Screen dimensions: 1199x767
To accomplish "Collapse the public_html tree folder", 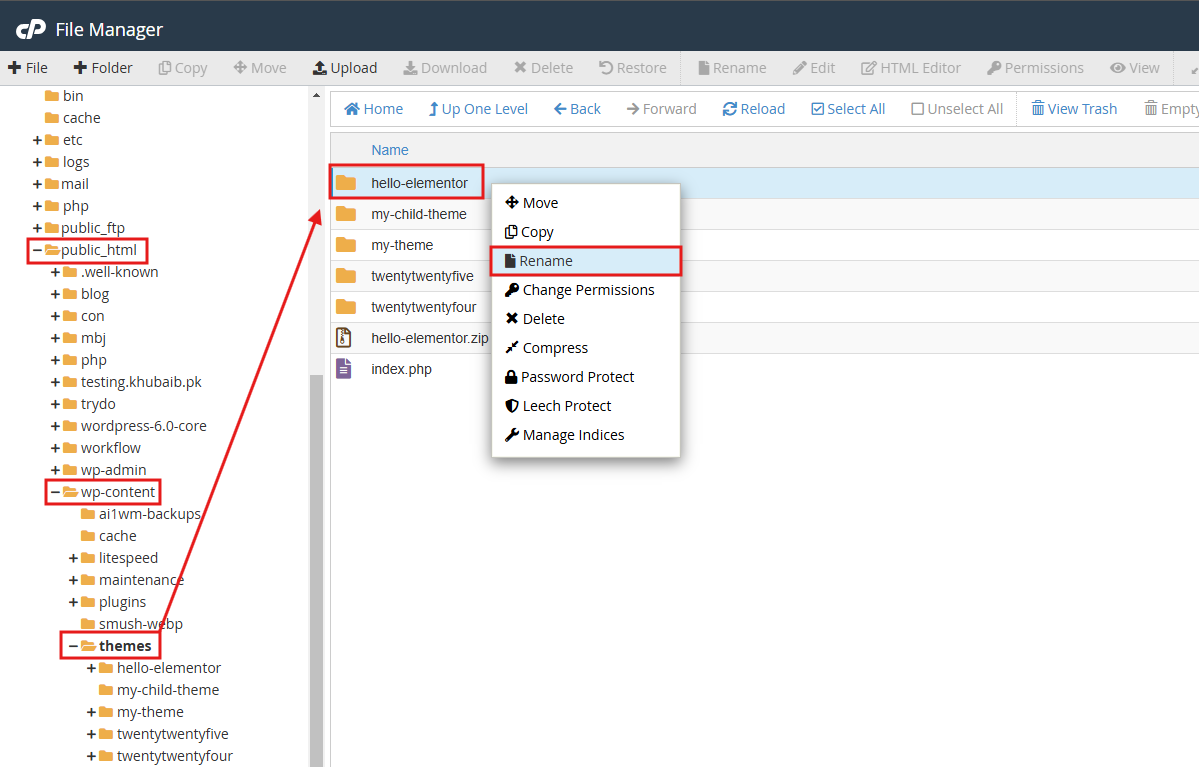I will coord(38,250).
